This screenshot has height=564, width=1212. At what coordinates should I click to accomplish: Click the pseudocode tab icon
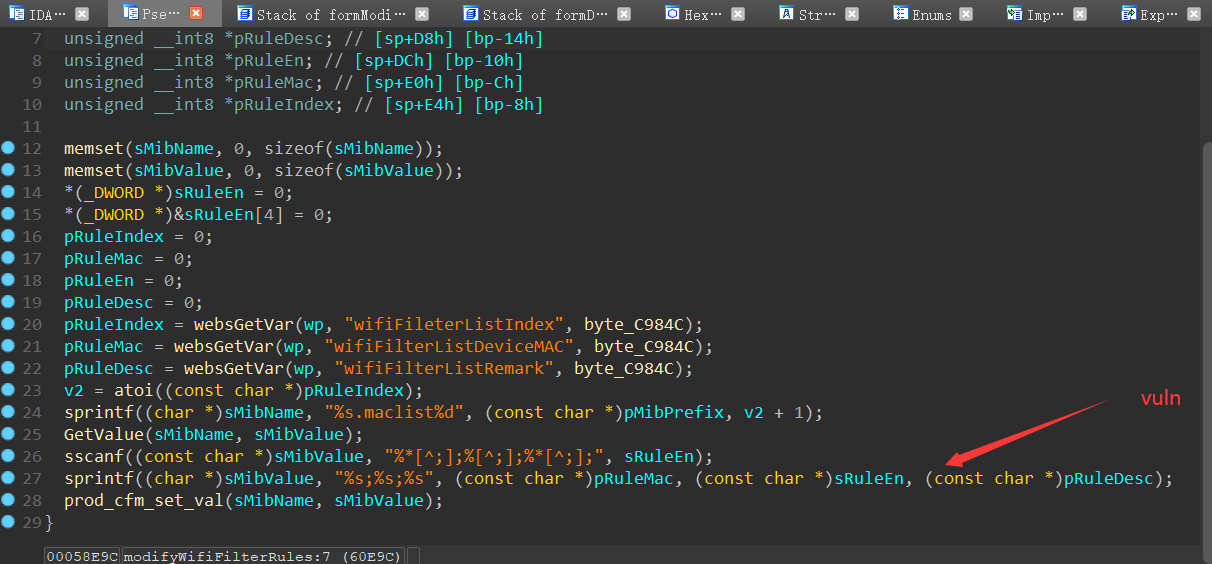131,14
